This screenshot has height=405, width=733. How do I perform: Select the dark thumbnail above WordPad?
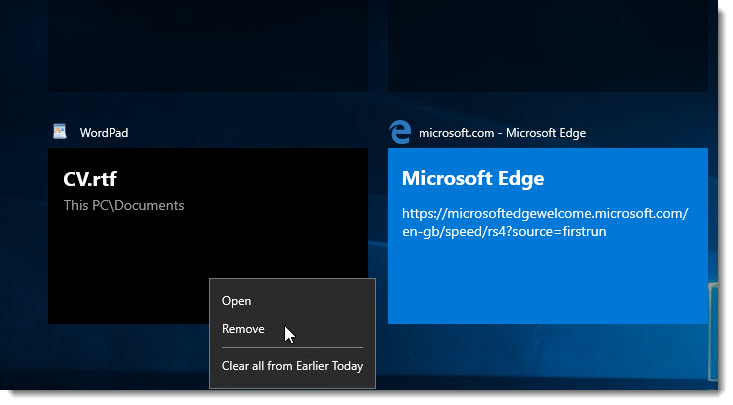(208, 46)
